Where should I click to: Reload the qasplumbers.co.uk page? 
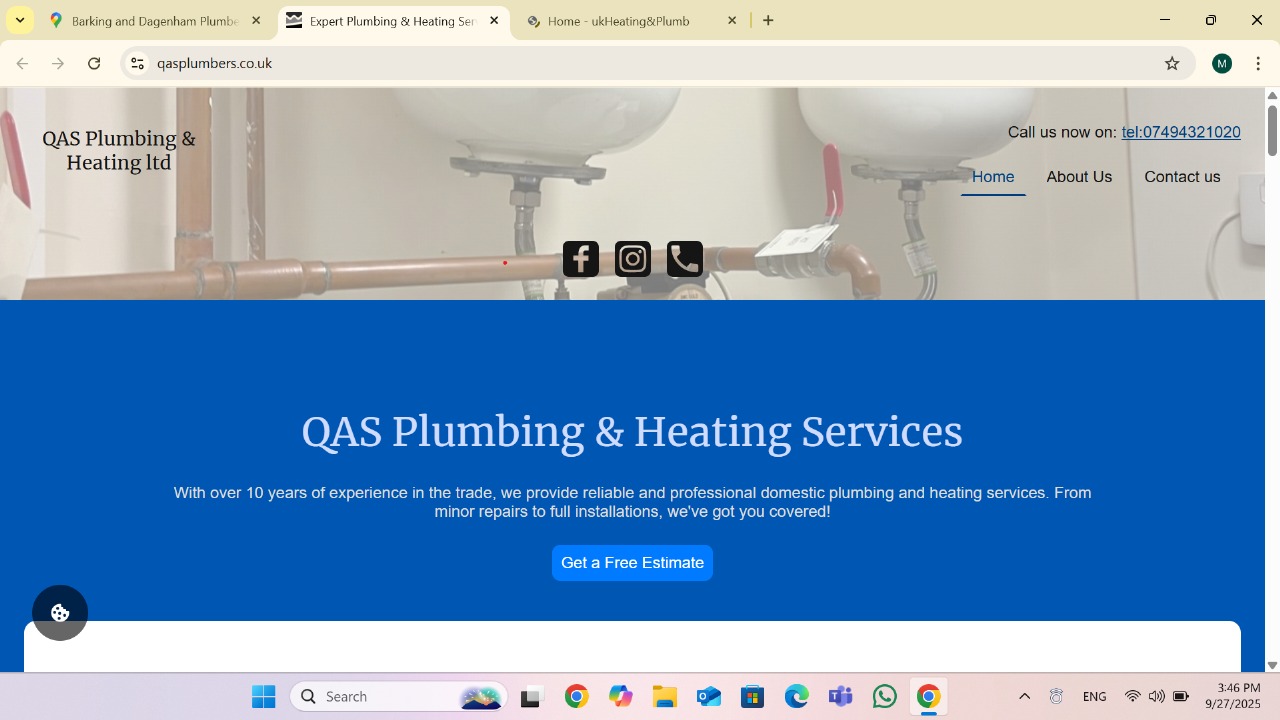pyautogui.click(x=94, y=63)
